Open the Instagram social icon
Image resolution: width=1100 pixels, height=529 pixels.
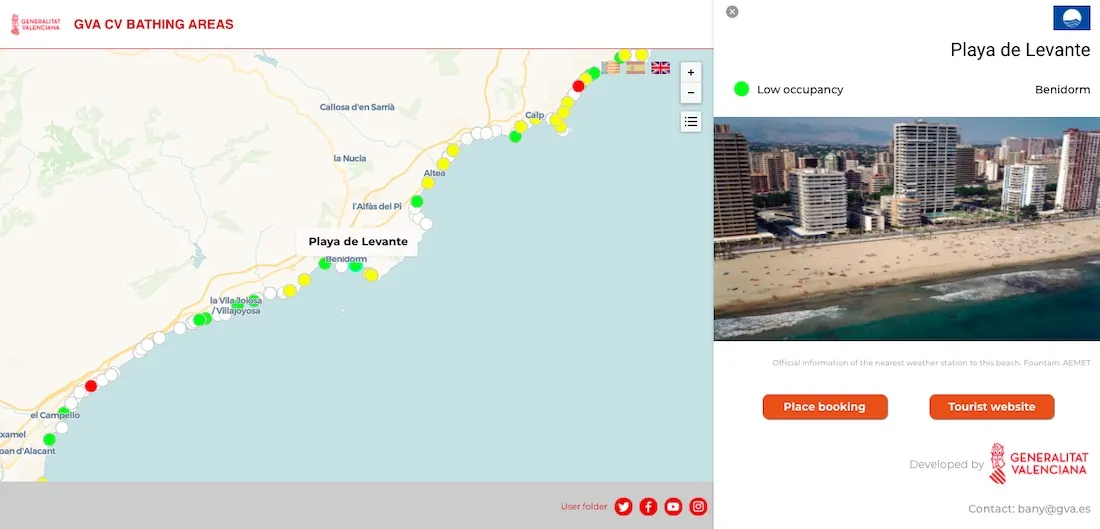coord(698,507)
